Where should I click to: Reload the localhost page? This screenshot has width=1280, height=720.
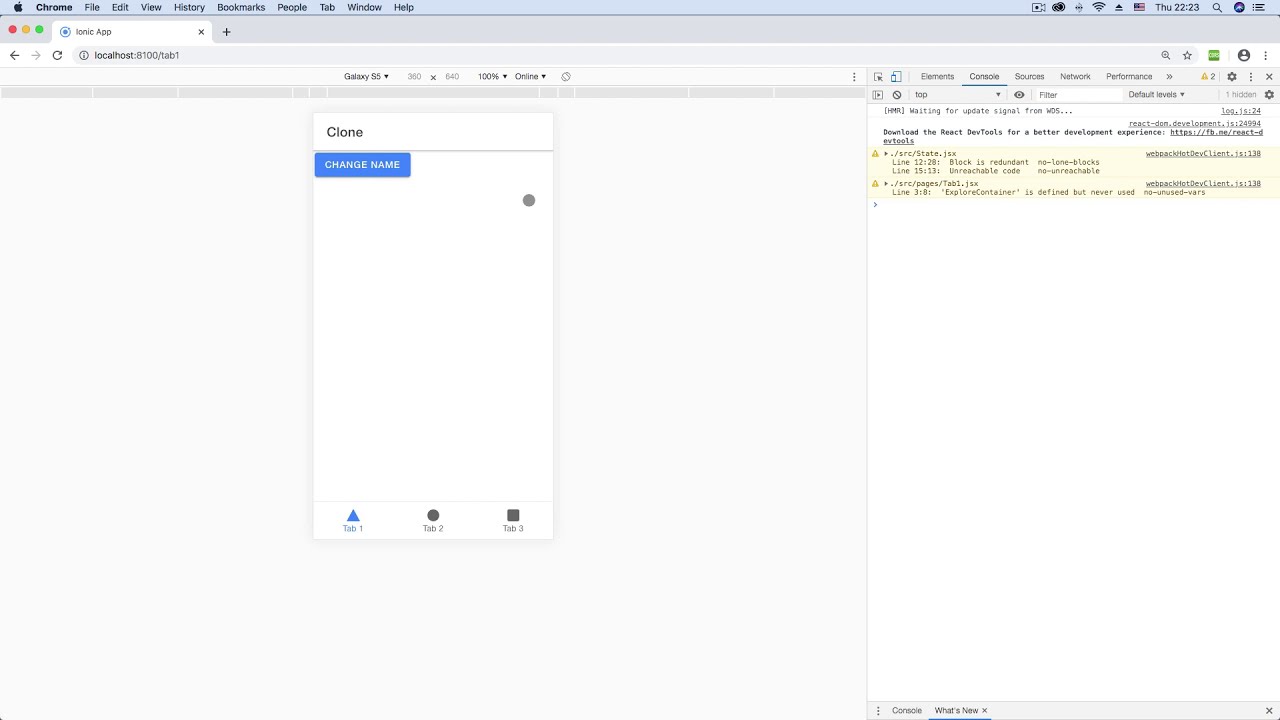(x=57, y=56)
